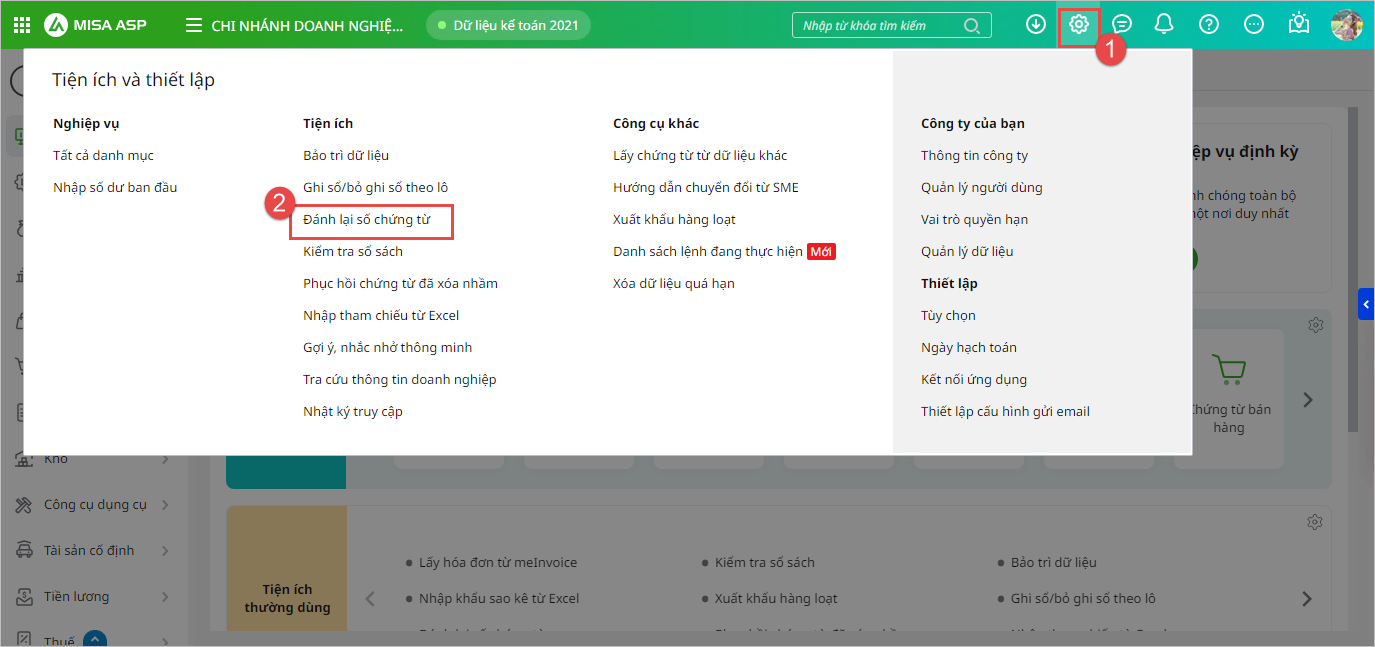Click the Kho warehouse sidebar icon

click(24, 460)
